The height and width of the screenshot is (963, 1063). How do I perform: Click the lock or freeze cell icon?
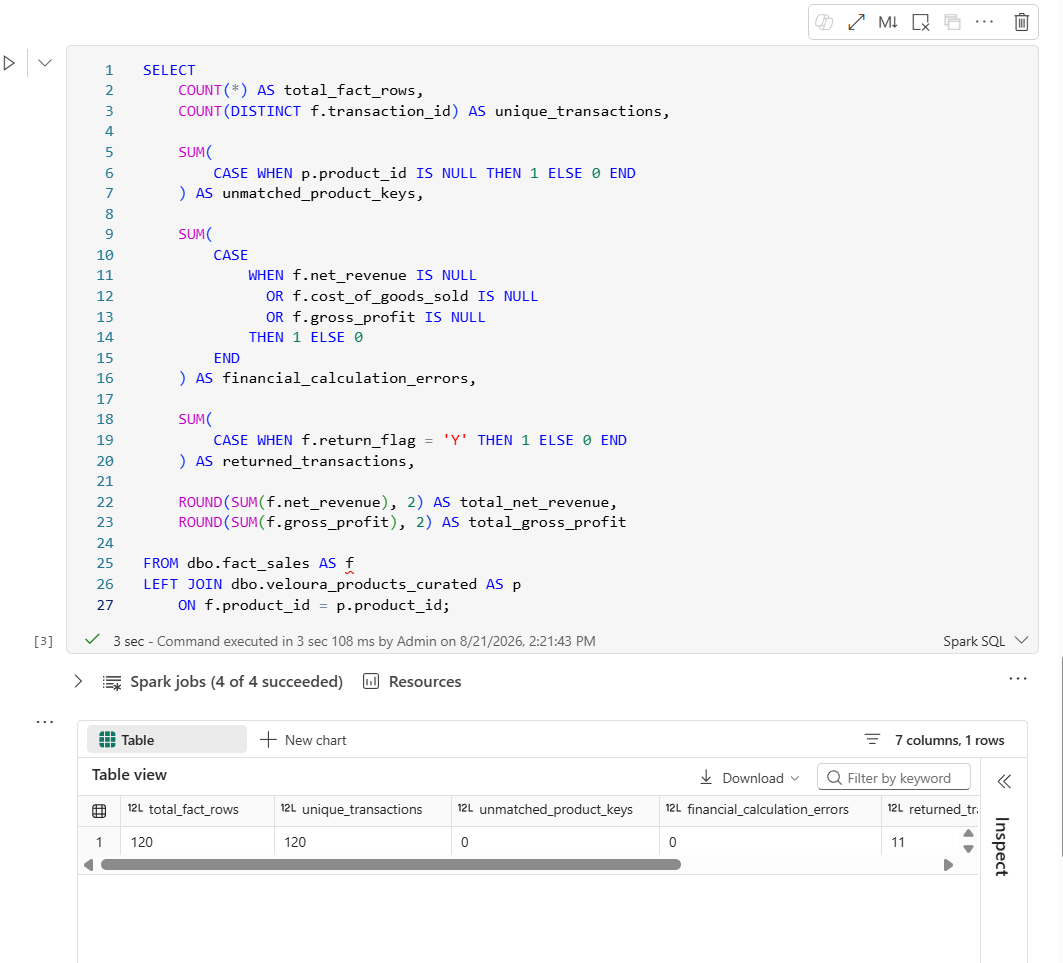(952, 22)
